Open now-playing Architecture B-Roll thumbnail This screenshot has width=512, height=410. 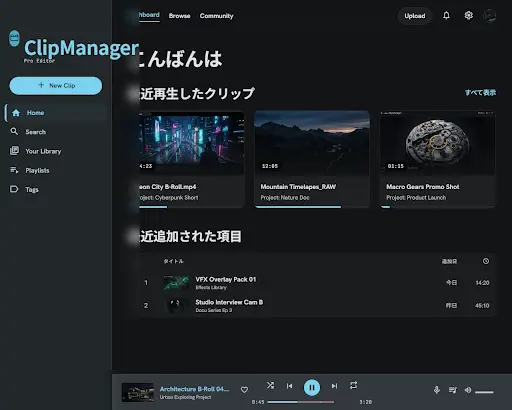[x=138, y=392]
